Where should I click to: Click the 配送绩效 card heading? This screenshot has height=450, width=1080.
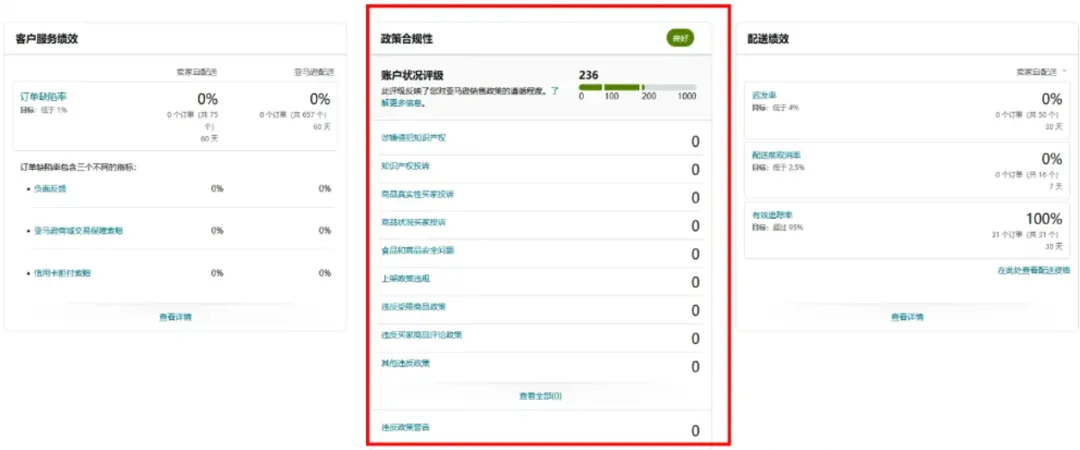[768, 39]
